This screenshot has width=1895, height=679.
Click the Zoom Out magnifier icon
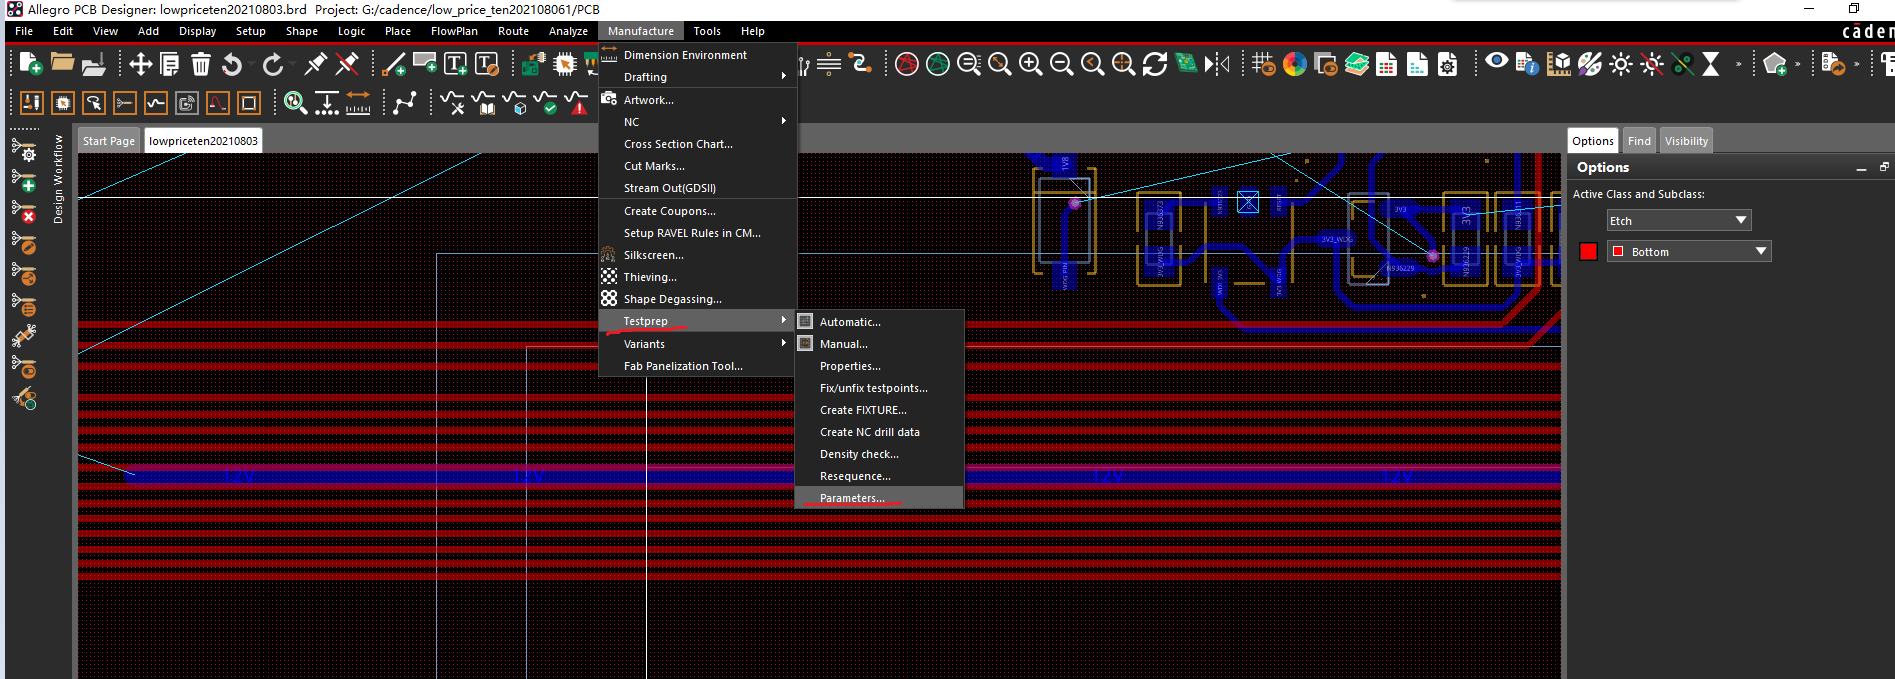[x=1061, y=65]
